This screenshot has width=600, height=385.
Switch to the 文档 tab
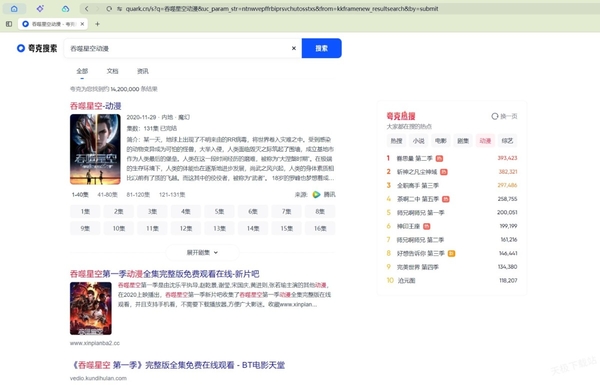112,71
